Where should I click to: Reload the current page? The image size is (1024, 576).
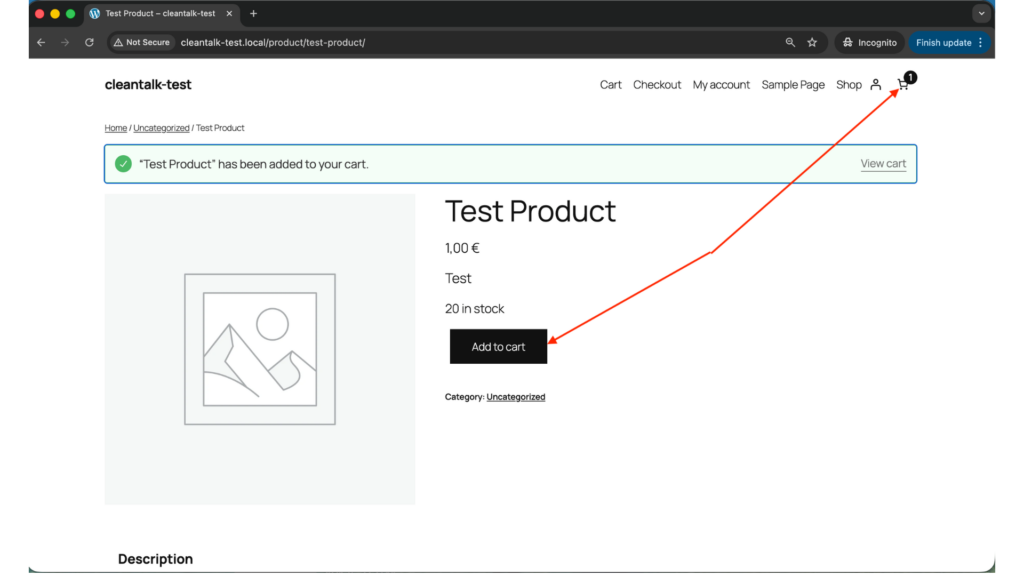click(x=89, y=42)
